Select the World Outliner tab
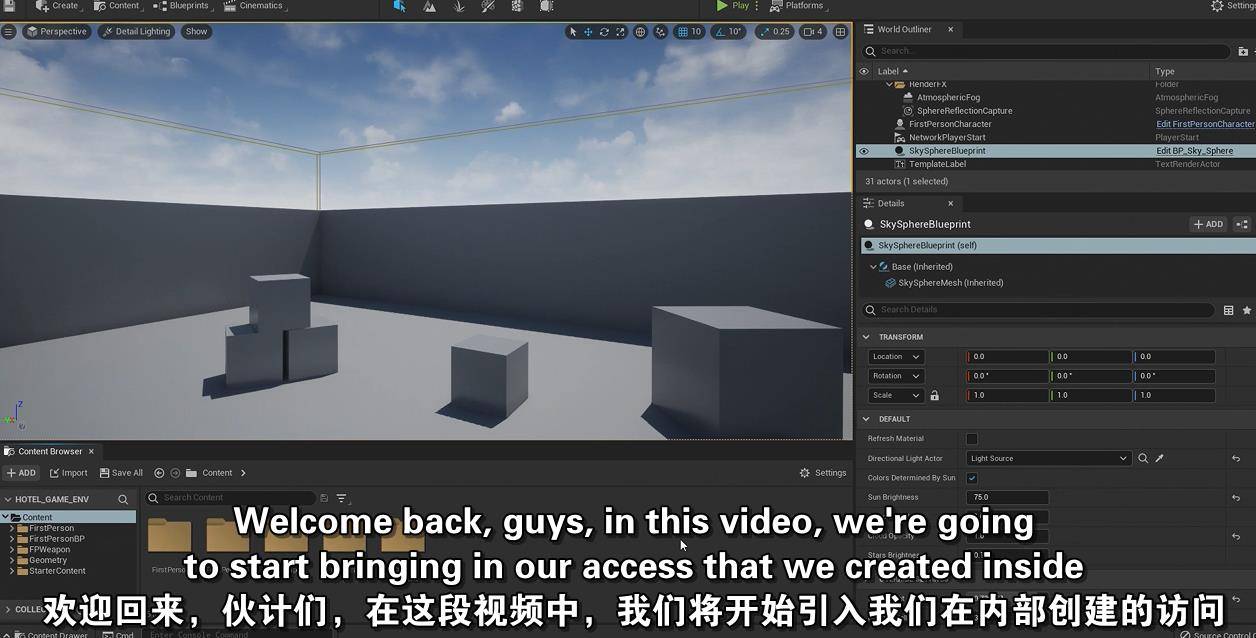 (904, 30)
